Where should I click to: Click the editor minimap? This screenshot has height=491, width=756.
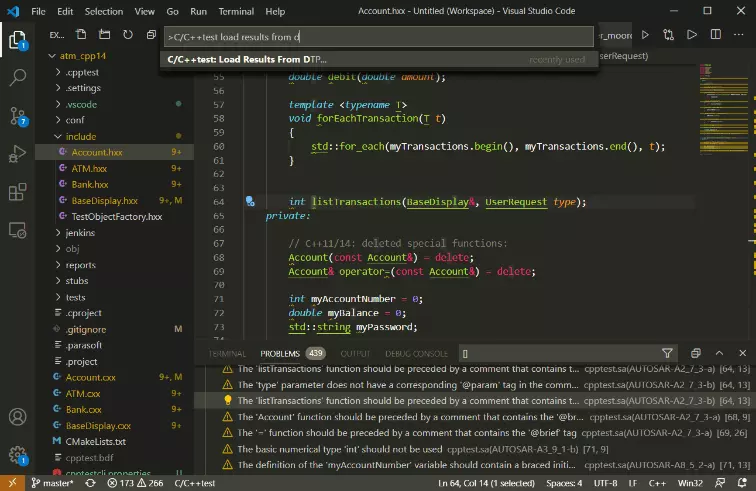(x=723, y=109)
